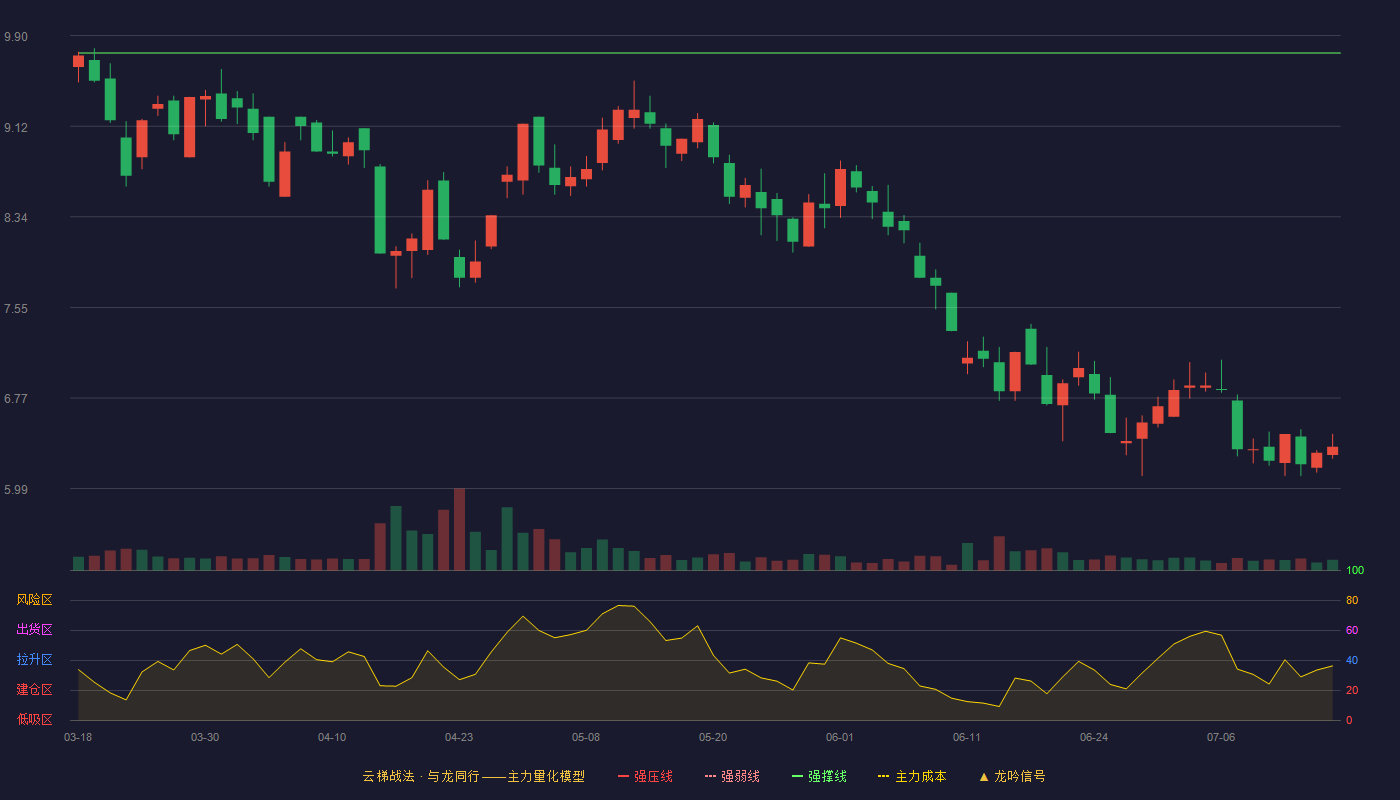The height and width of the screenshot is (800, 1400).
Task: Select the 06-24 date label
Action: click(1094, 737)
